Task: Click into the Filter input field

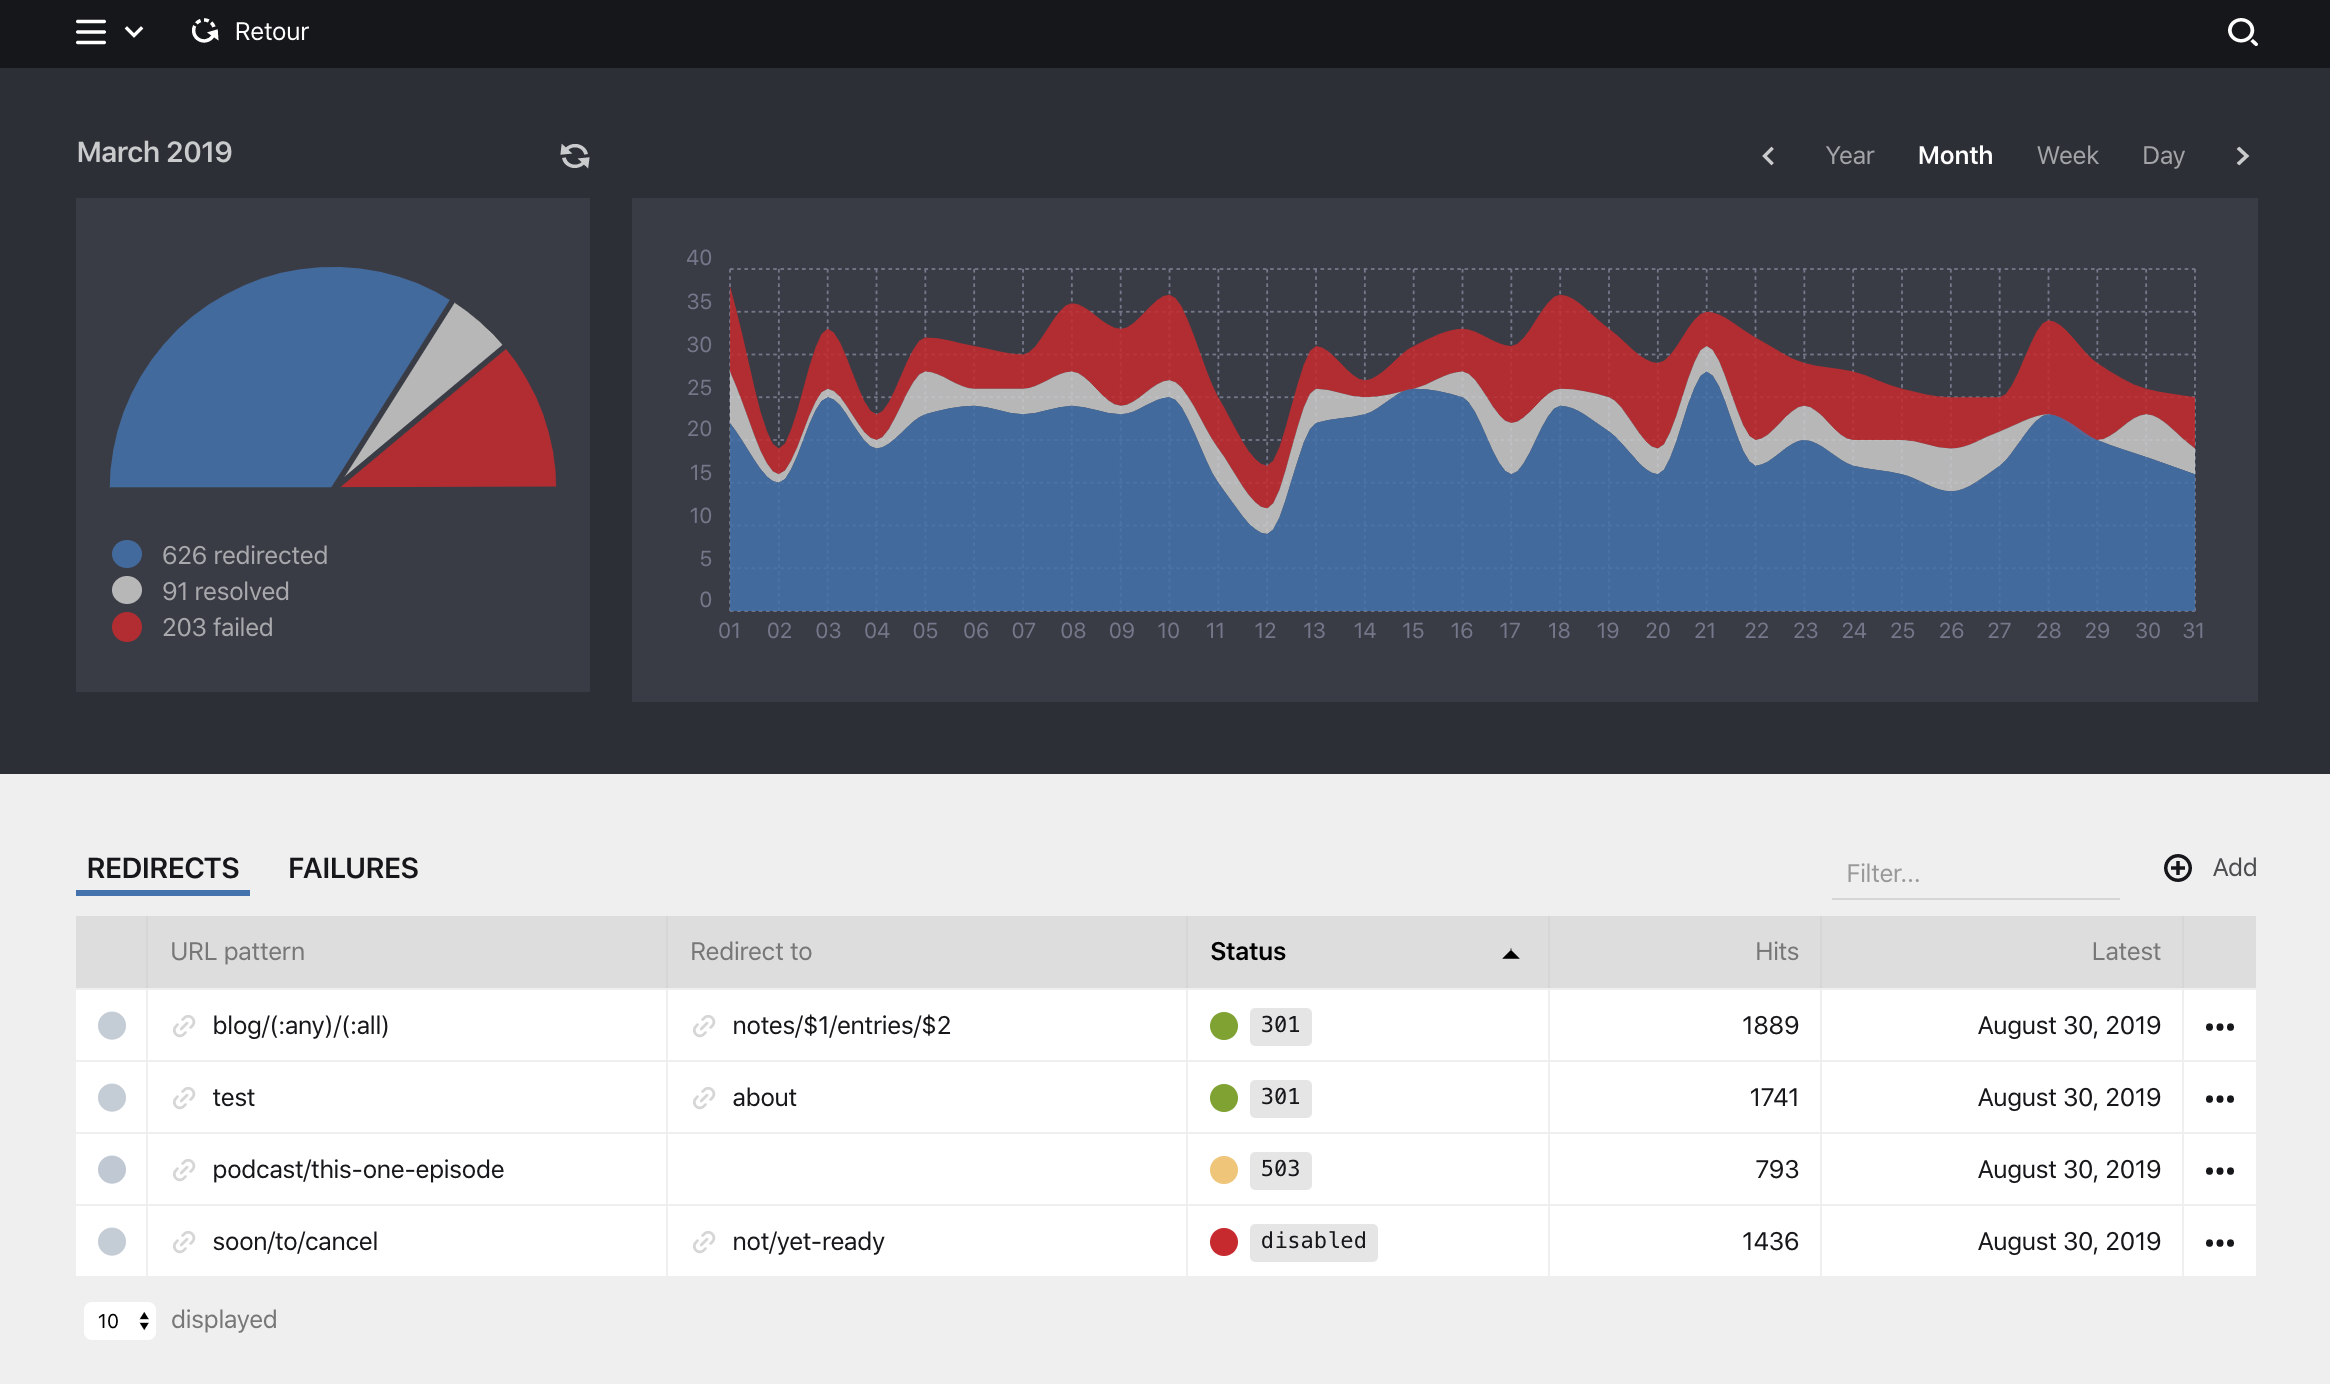Action: 1974,874
